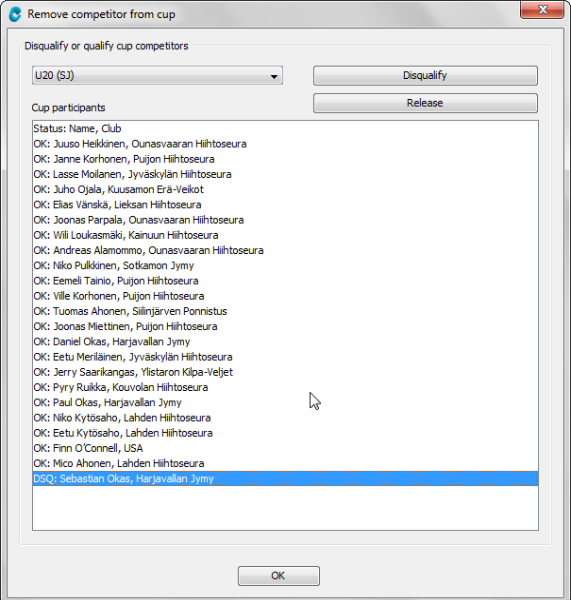Select Mico Ahonen, Lahden Hiihtoseura
Image resolution: width=571 pixels, height=600 pixels.
[285, 463]
